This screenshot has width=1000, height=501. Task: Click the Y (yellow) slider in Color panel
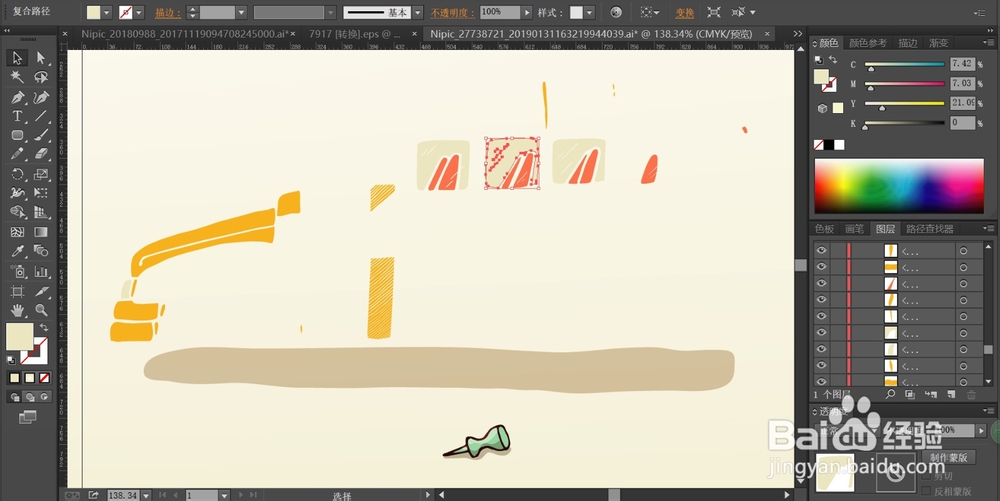coord(904,103)
